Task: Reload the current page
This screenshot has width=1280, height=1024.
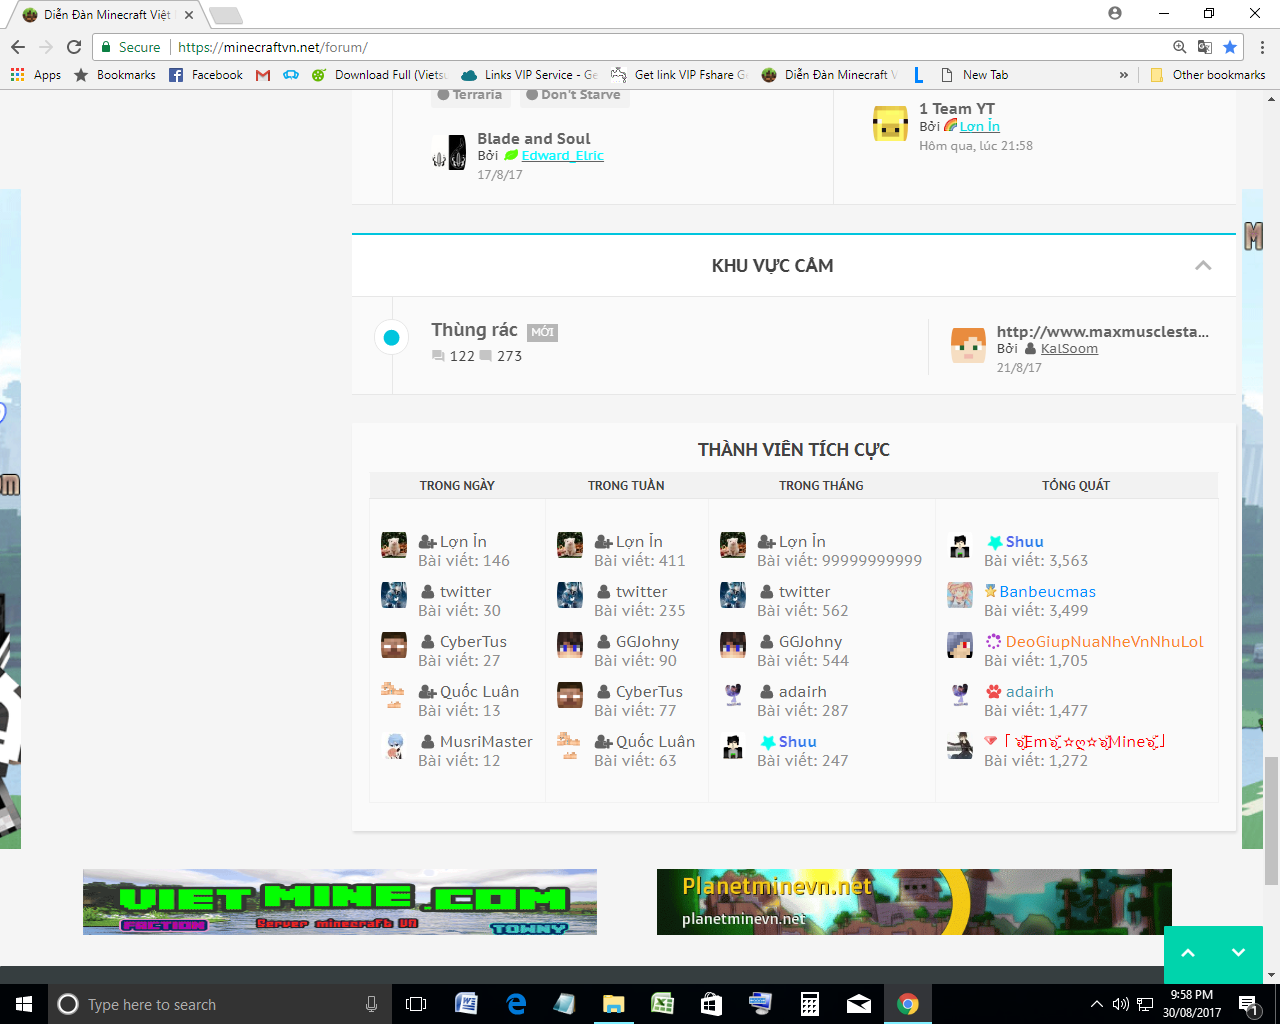Action: tap(74, 47)
